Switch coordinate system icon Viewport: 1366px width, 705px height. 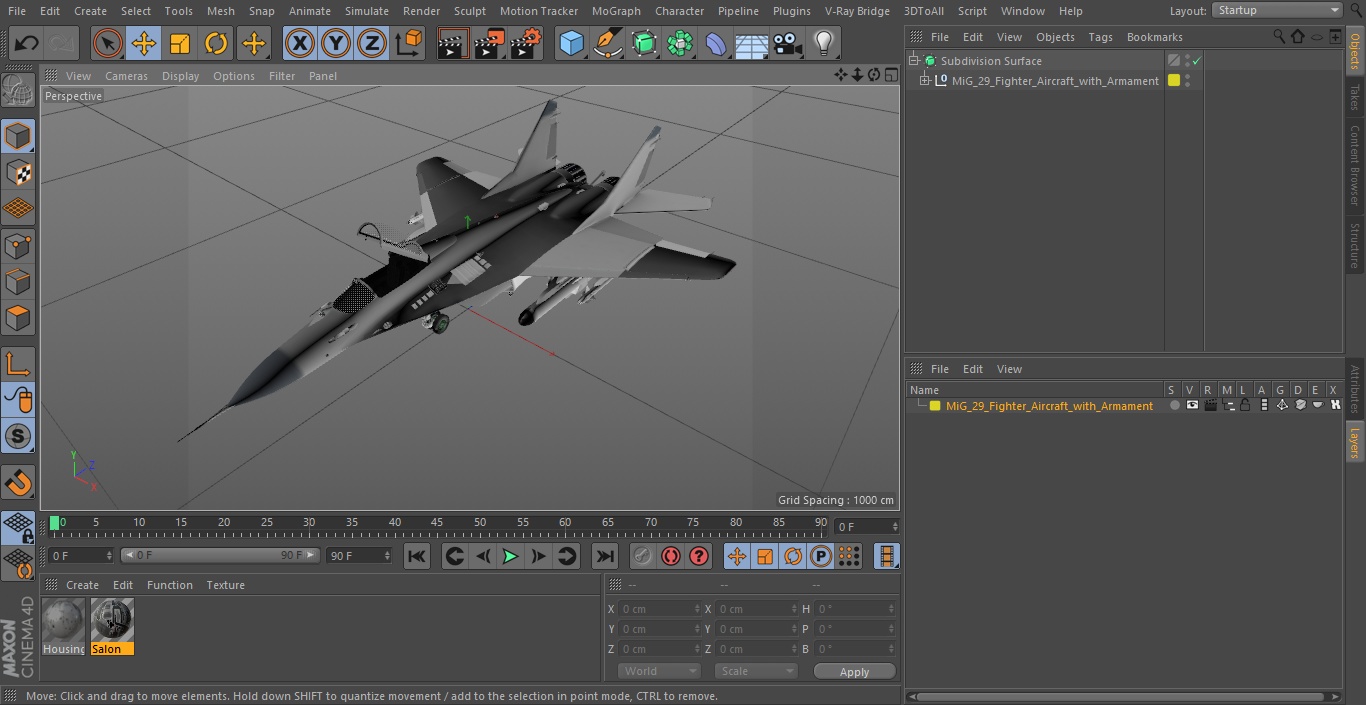pos(409,43)
